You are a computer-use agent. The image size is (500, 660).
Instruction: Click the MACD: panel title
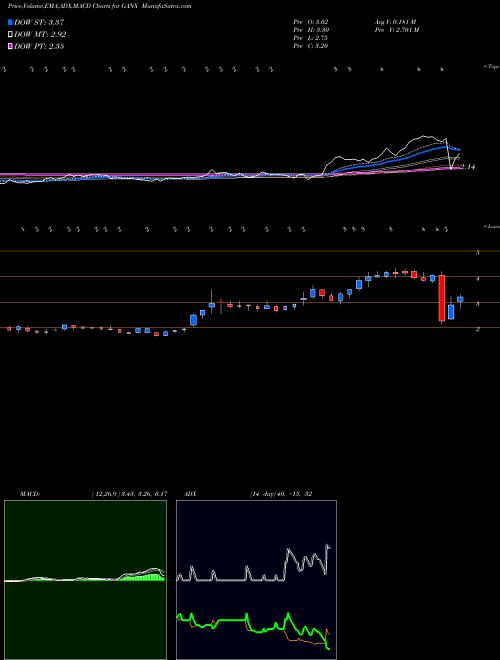(30, 494)
